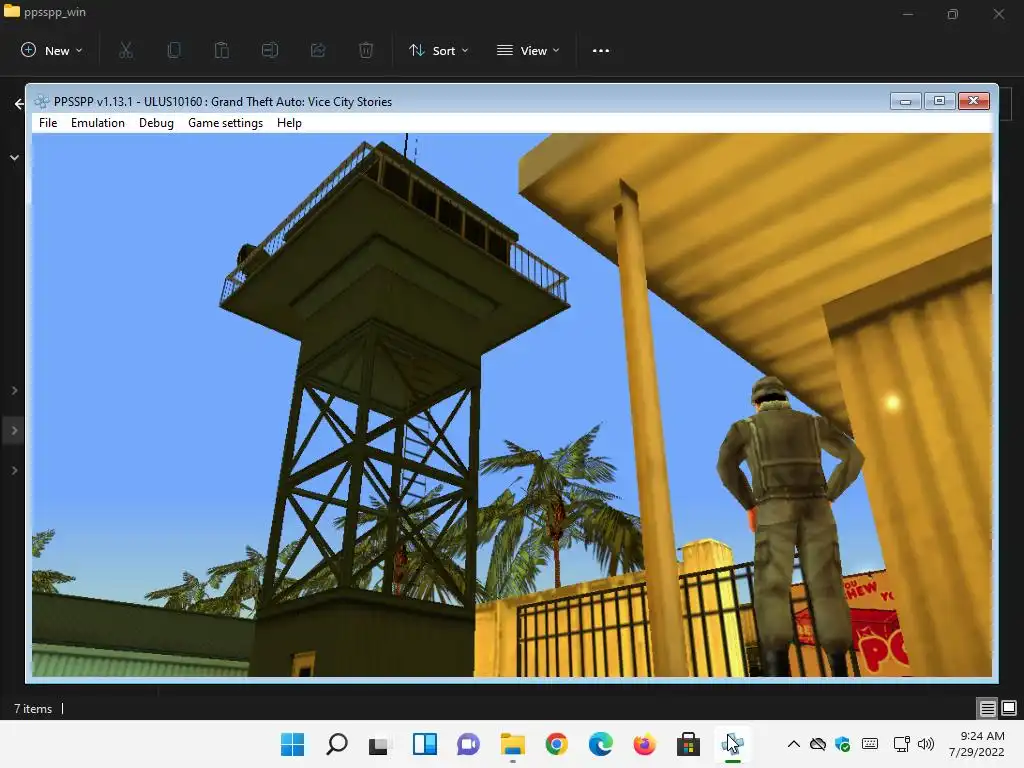The image size is (1024, 768).
Task: Click the touch keyboard tray icon
Action: (870, 744)
